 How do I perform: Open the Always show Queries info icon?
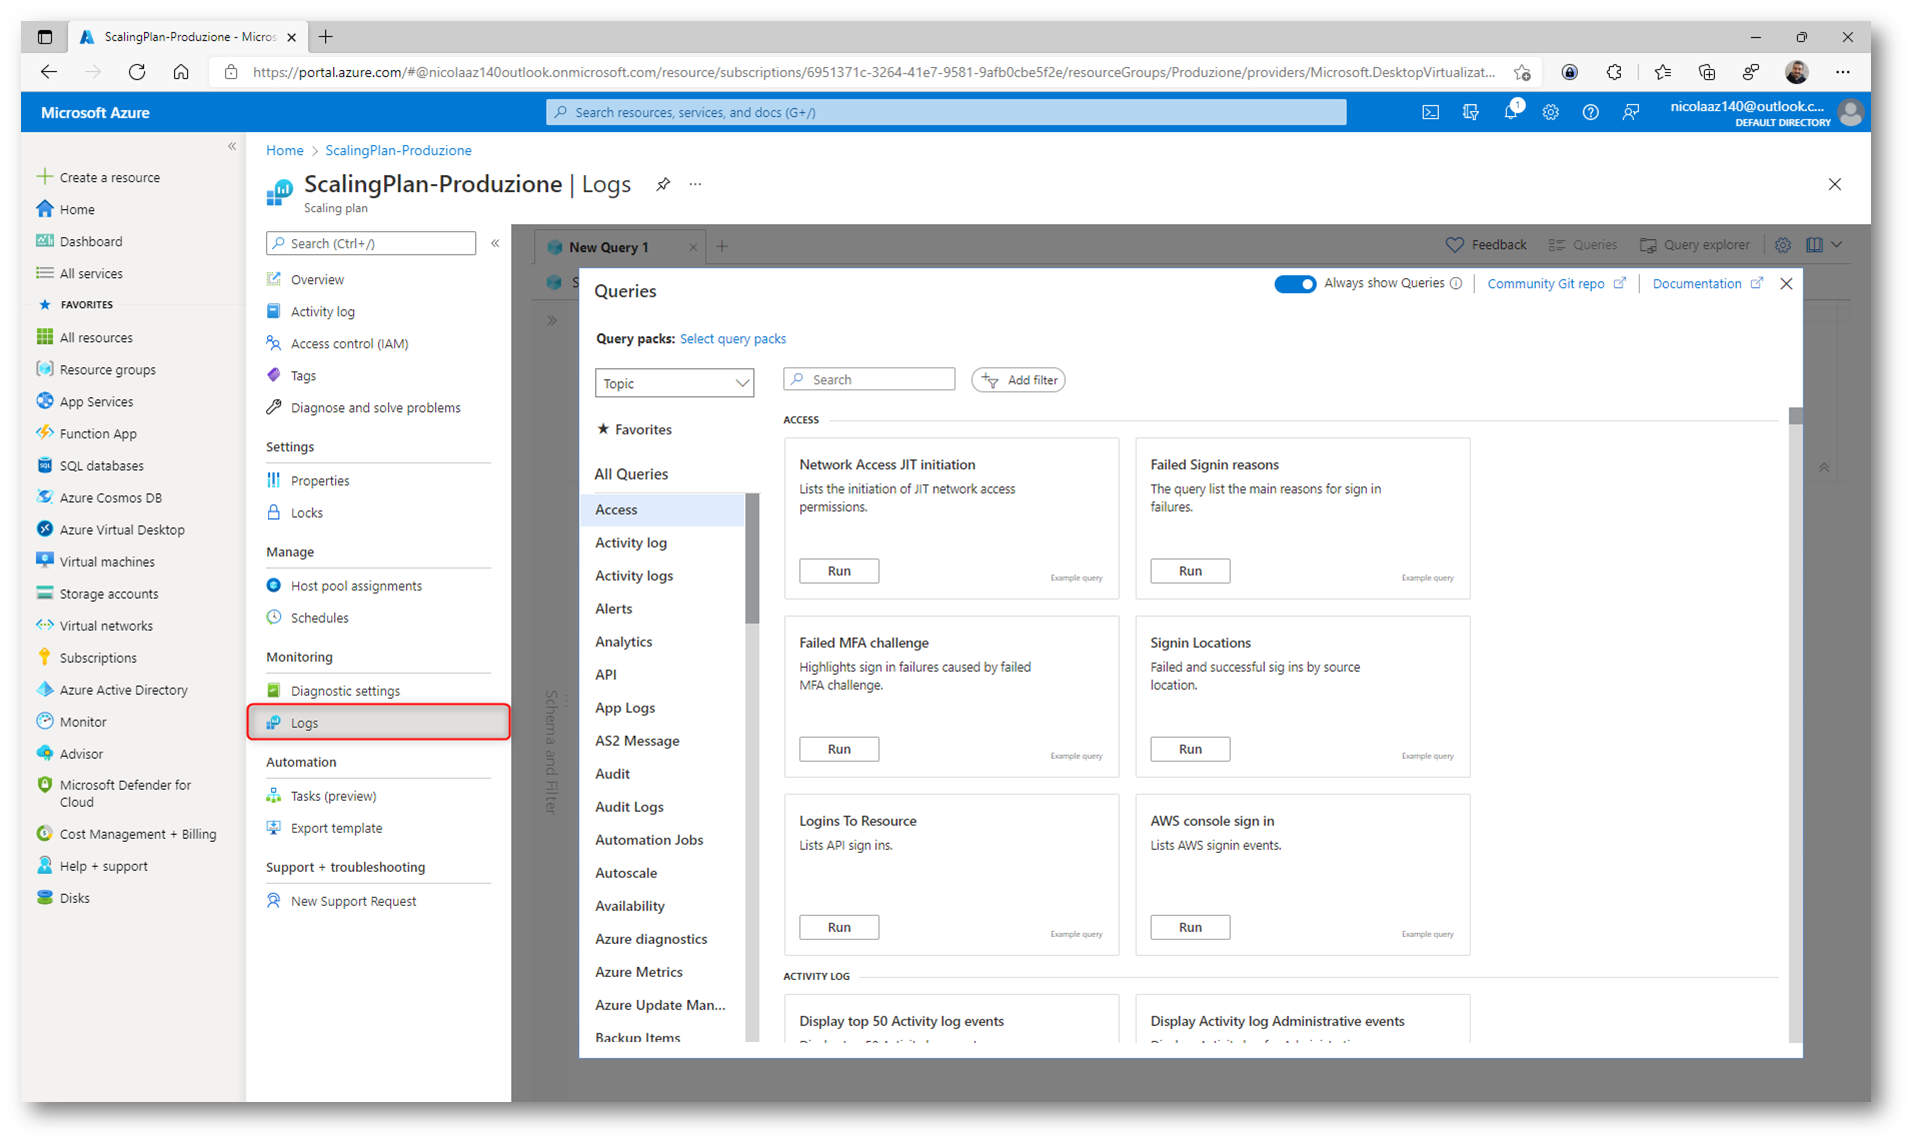pyautogui.click(x=1456, y=284)
